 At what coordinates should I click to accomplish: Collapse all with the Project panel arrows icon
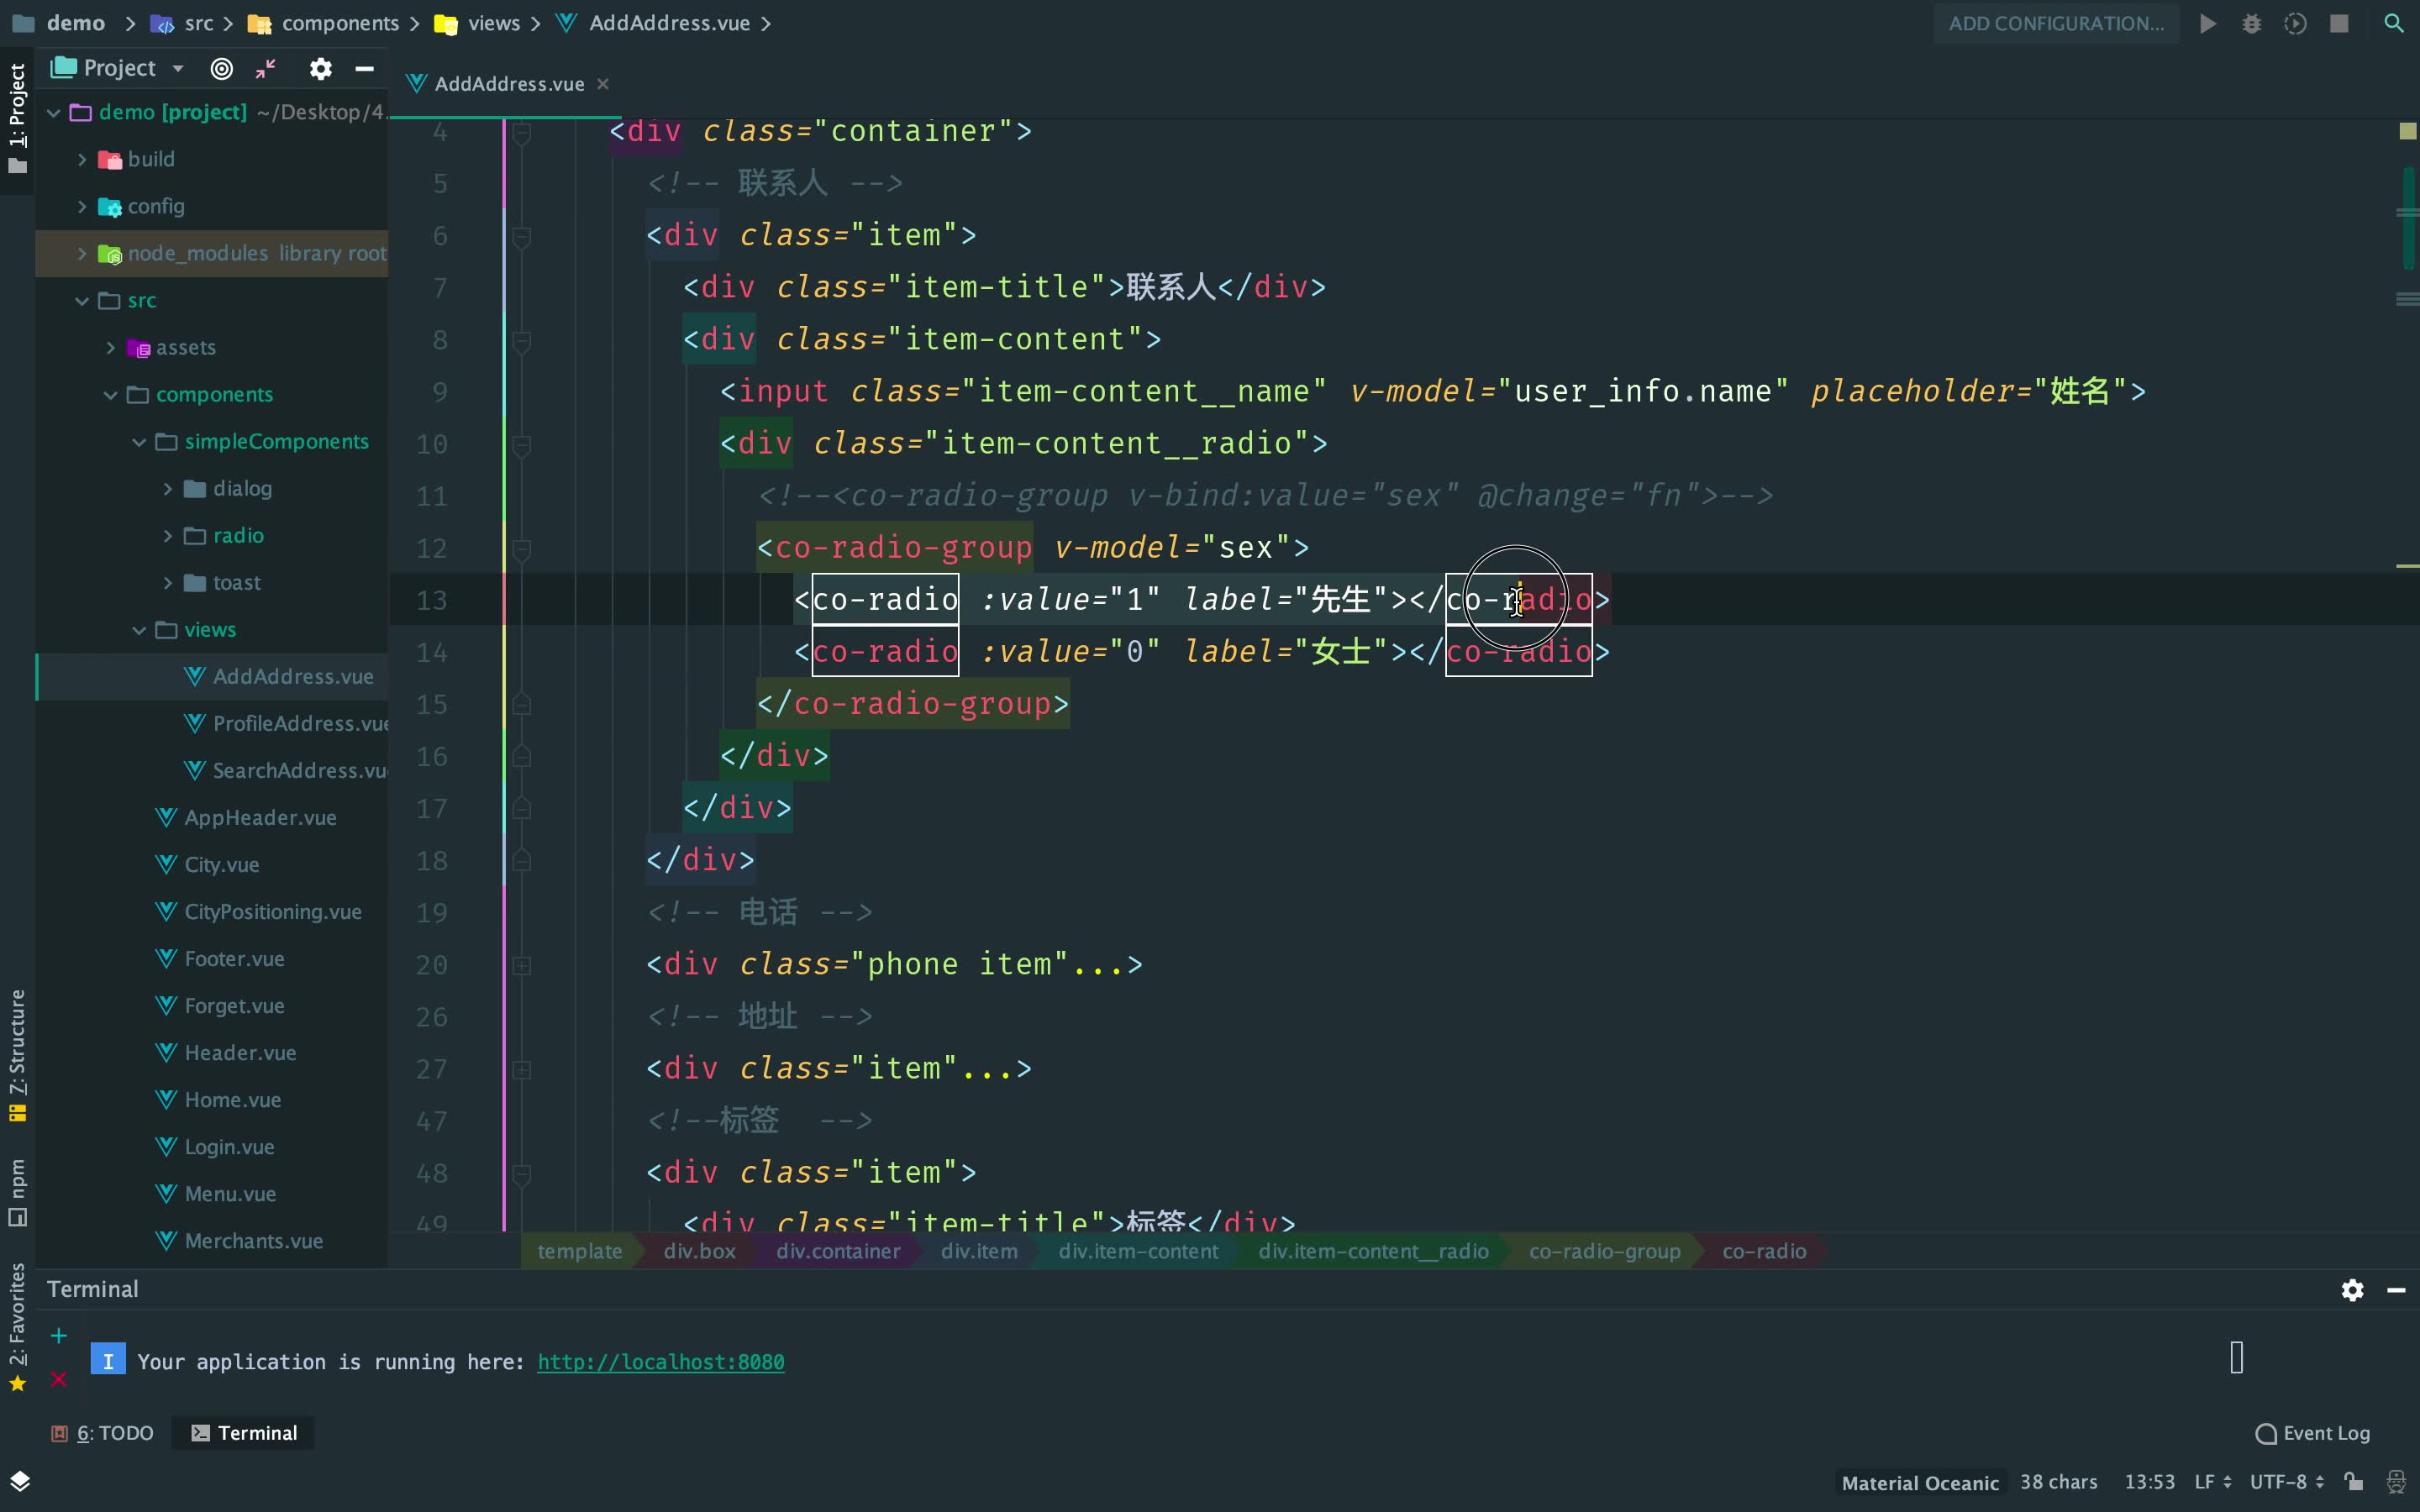click(266, 68)
